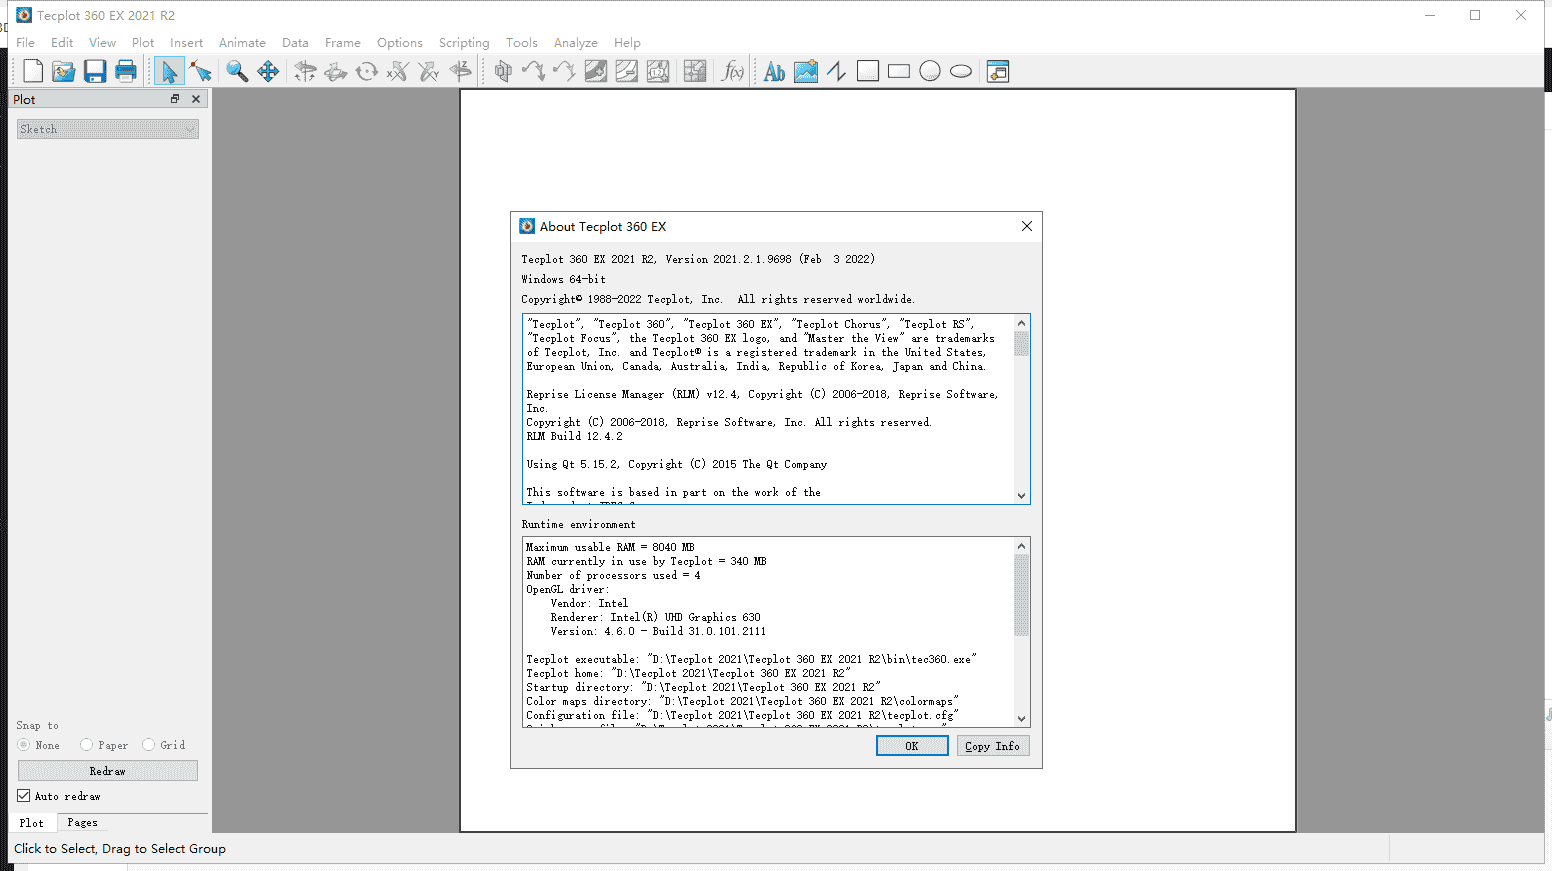Viewport: 1552px width, 871px height.
Task: Disable the Auto redraw checkbox
Action: click(x=24, y=796)
